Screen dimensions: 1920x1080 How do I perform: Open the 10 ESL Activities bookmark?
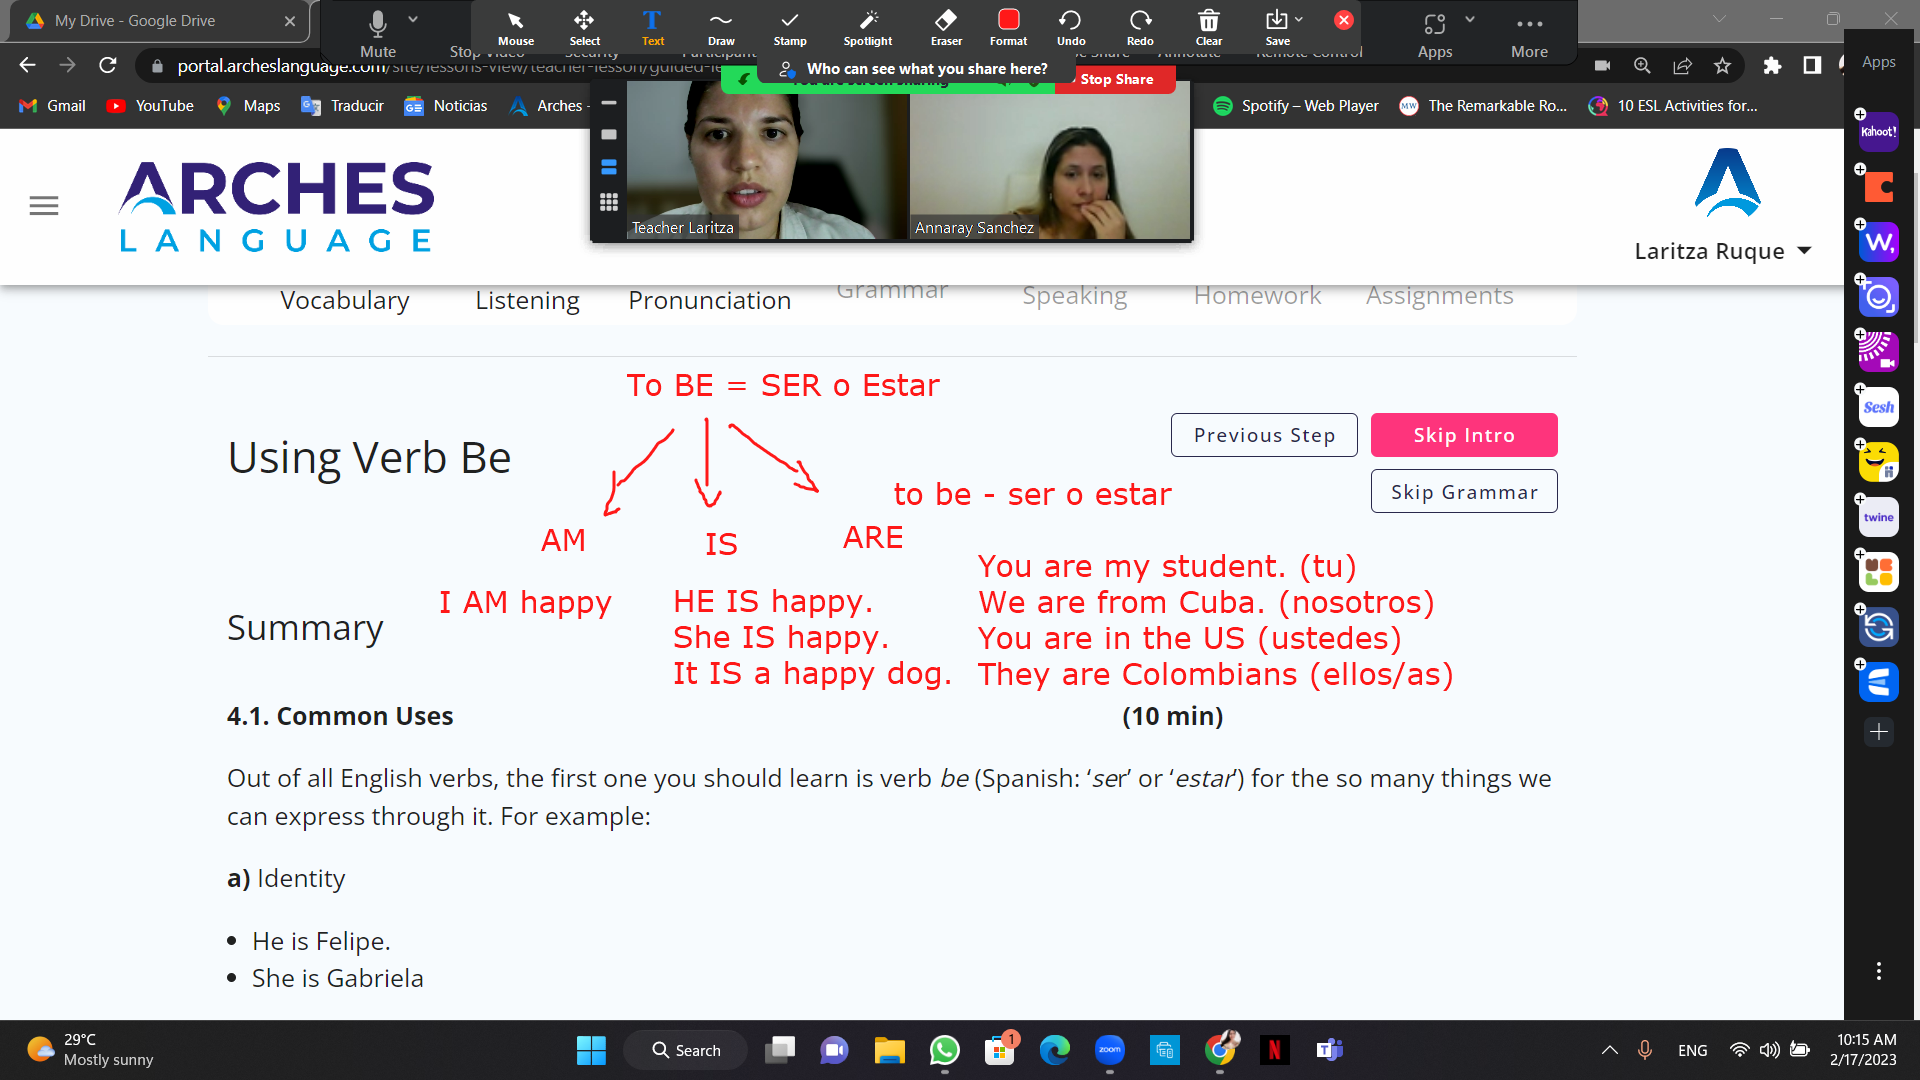point(1673,106)
